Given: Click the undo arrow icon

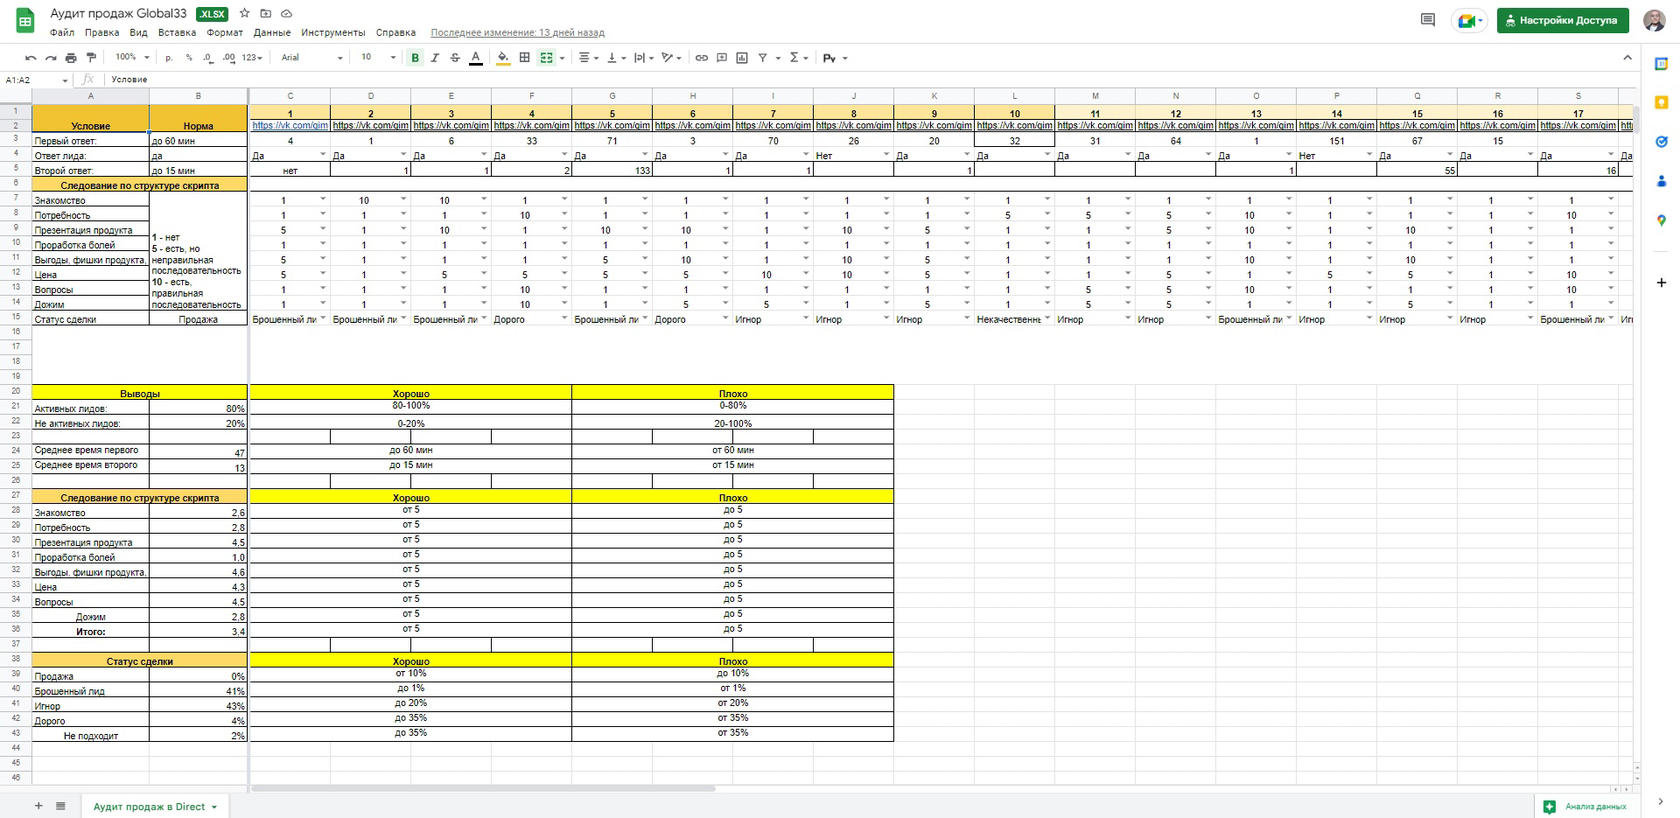Looking at the screenshot, I should tap(30, 58).
